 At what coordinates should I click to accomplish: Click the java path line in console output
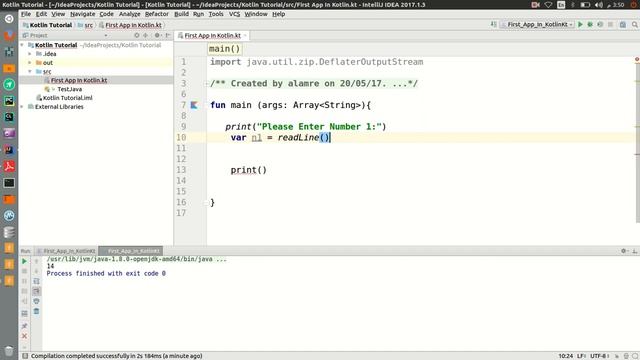point(136,259)
